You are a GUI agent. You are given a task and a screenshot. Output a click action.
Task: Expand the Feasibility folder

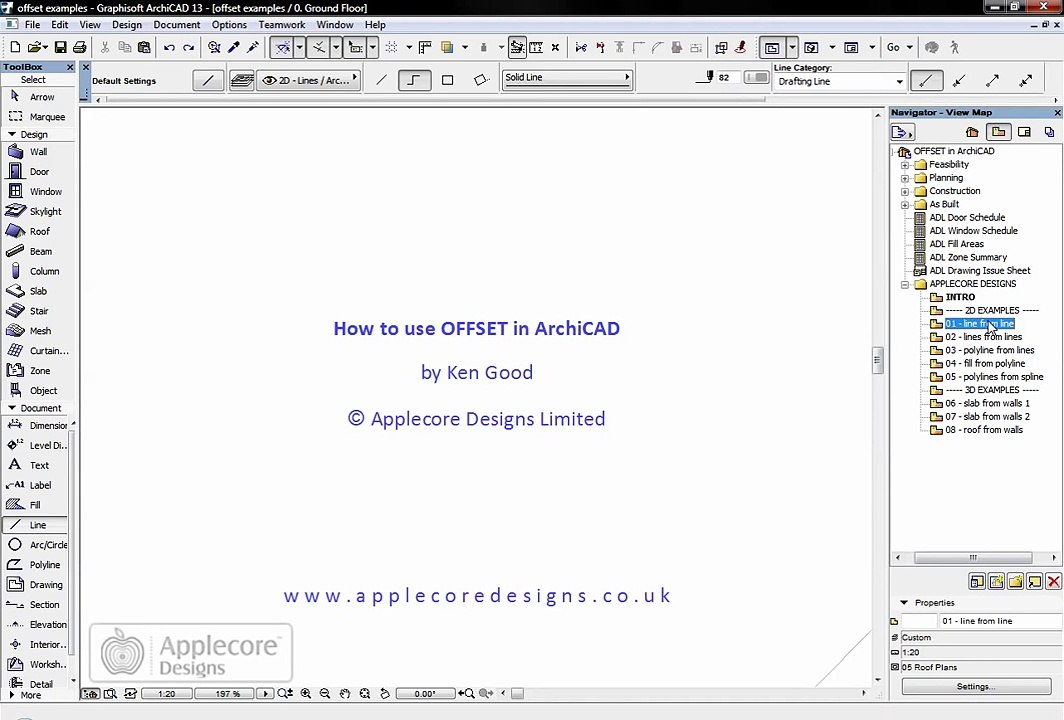pyautogui.click(x=905, y=165)
